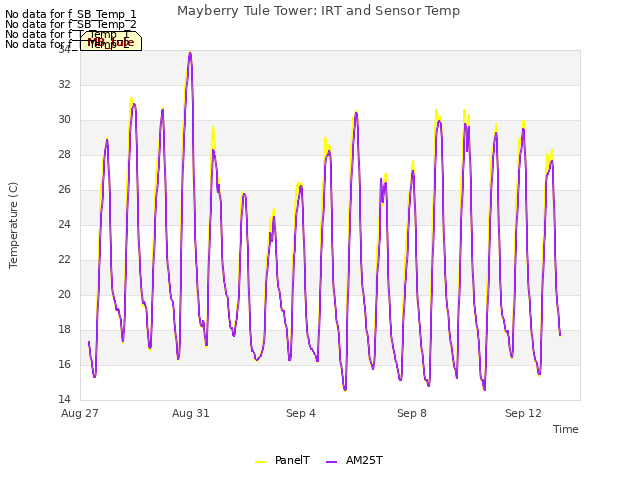This screenshot has width=640, height=480.
Task: Toggle the PanelT legend entry
Action: pyautogui.click(x=282, y=460)
